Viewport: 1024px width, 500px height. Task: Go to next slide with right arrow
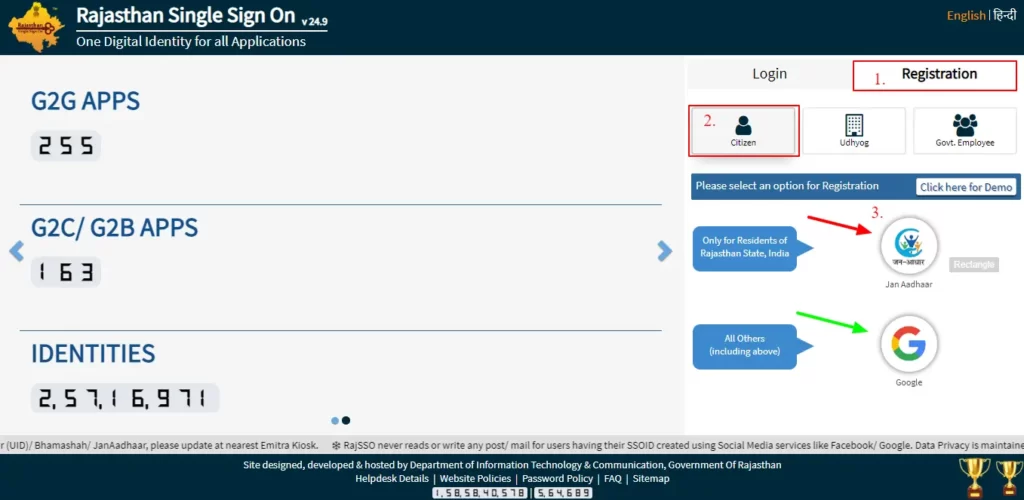(x=665, y=251)
